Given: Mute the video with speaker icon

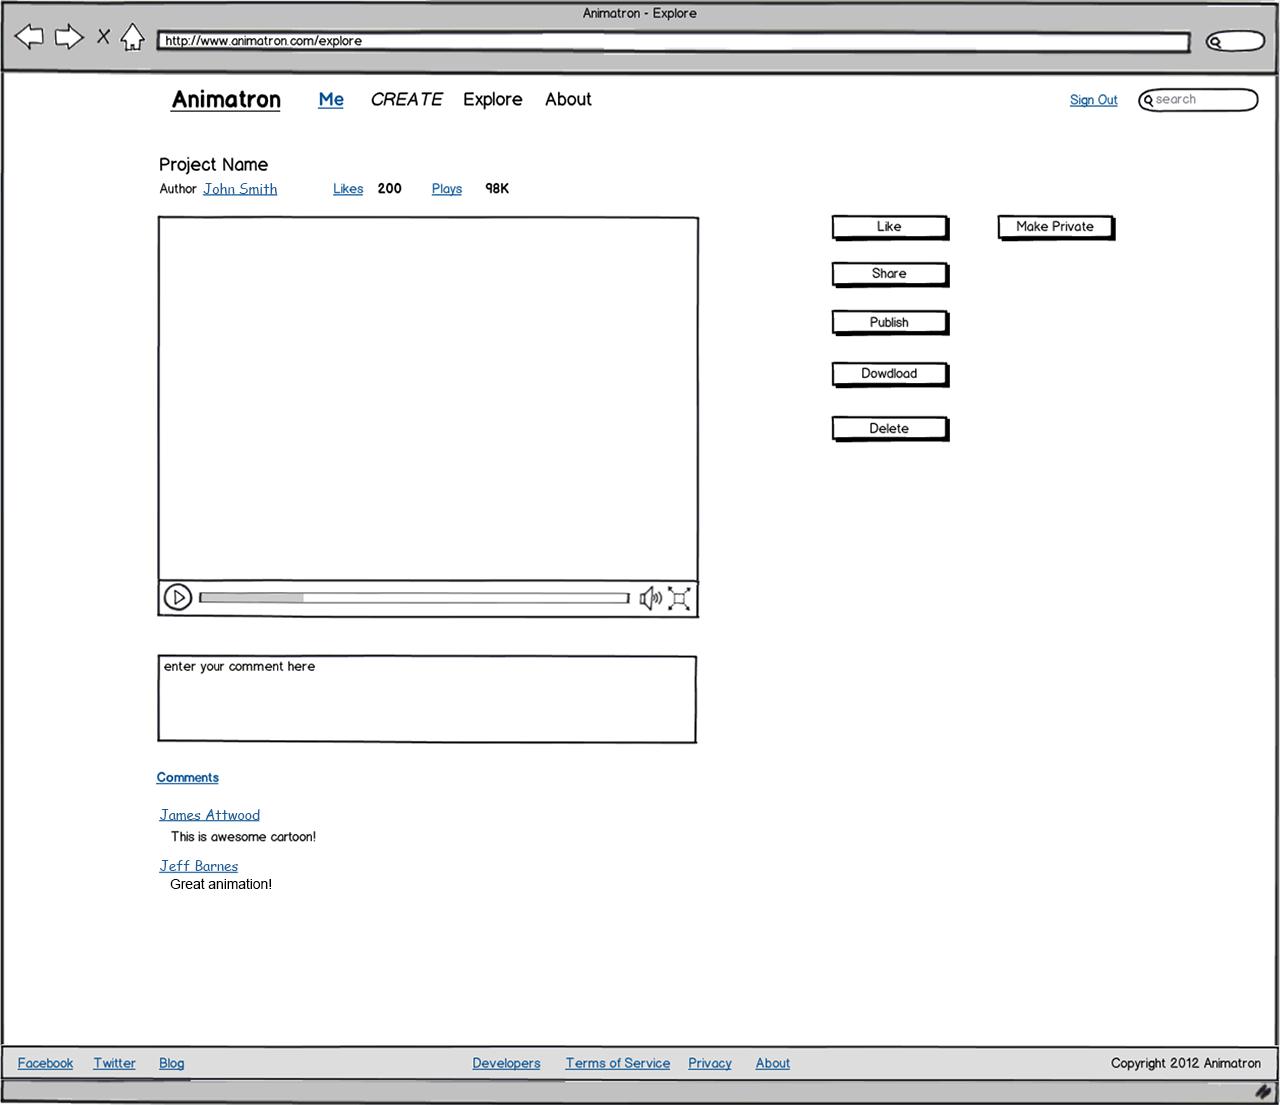Looking at the screenshot, I should coord(650,598).
